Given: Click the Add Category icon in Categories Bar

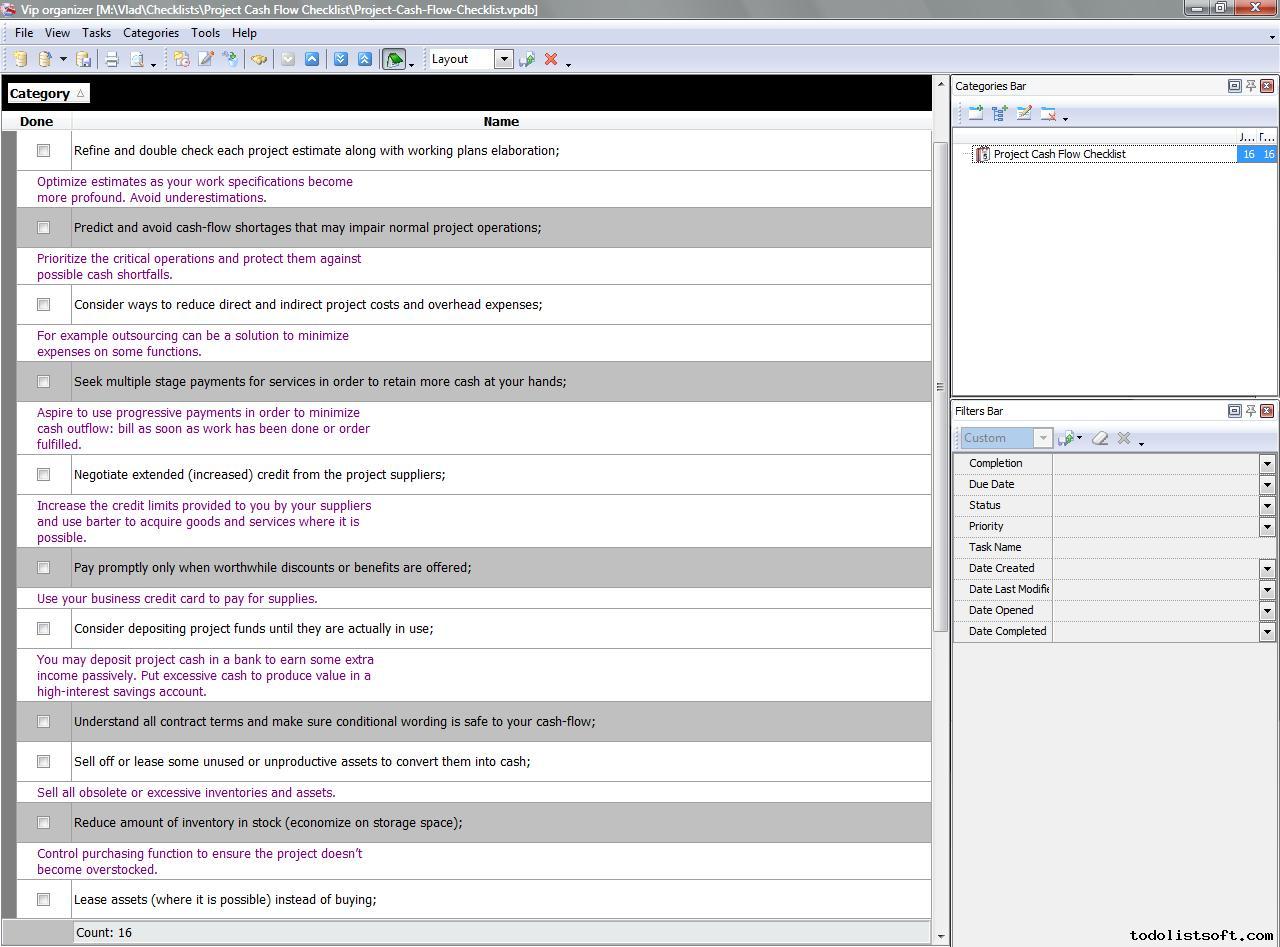Looking at the screenshot, I should point(975,114).
